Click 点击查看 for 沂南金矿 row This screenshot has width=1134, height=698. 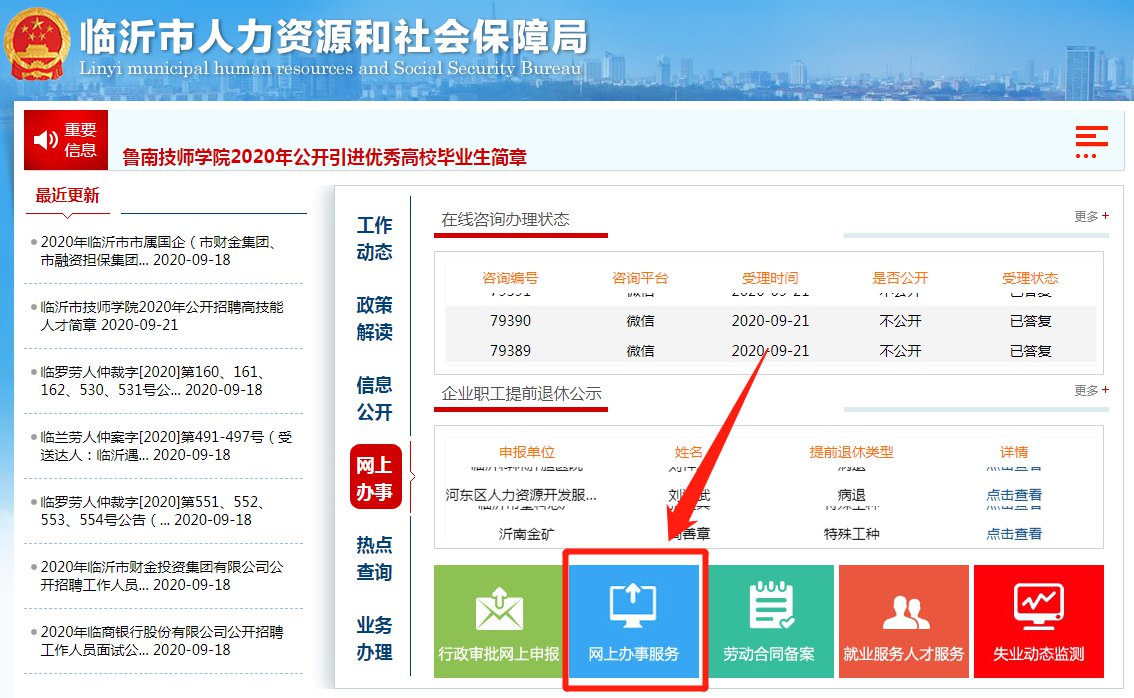(x=1013, y=534)
